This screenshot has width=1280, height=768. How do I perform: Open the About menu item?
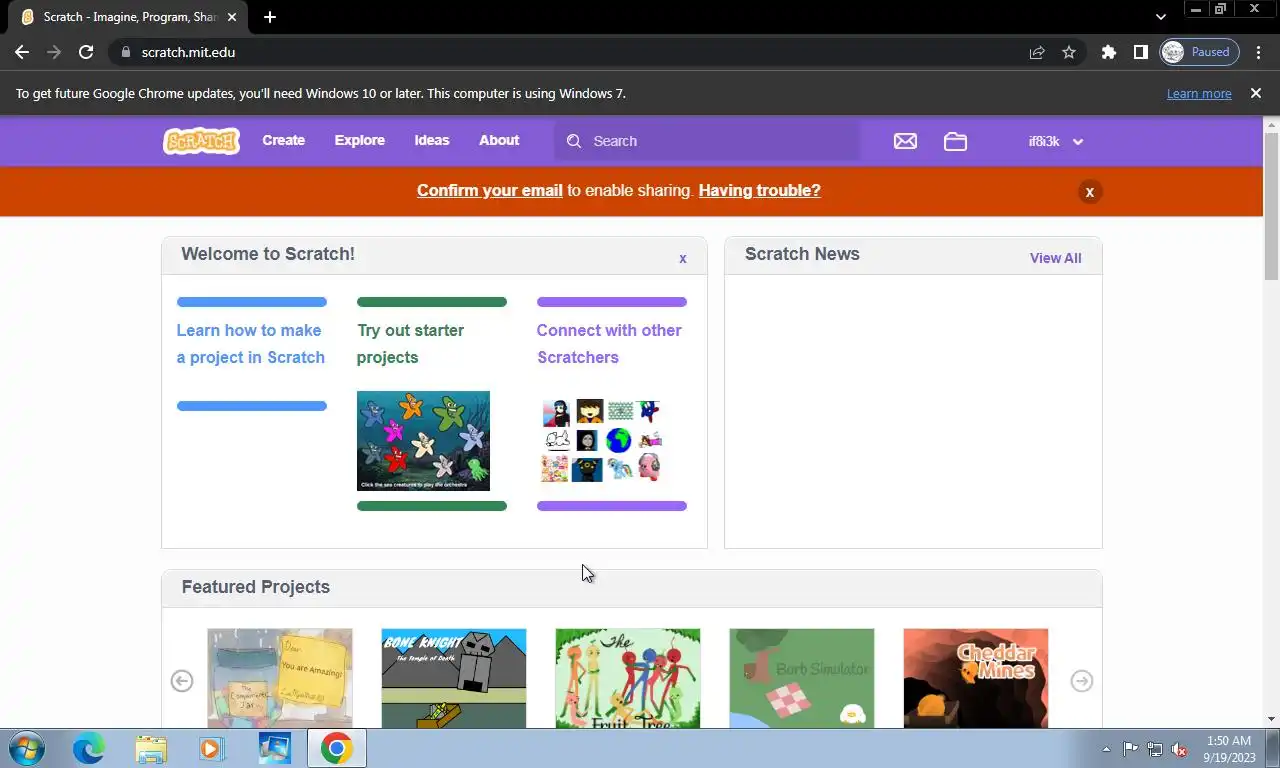pos(499,141)
